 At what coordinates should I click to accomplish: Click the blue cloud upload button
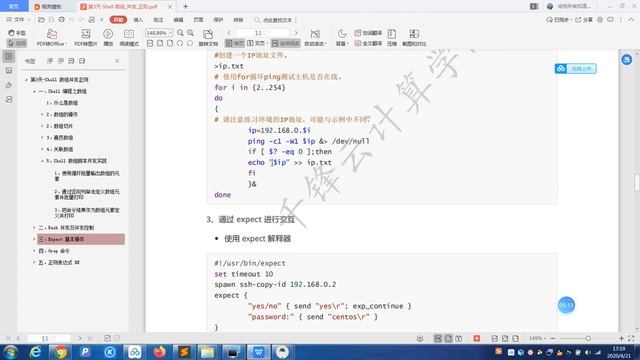pos(576,69)
